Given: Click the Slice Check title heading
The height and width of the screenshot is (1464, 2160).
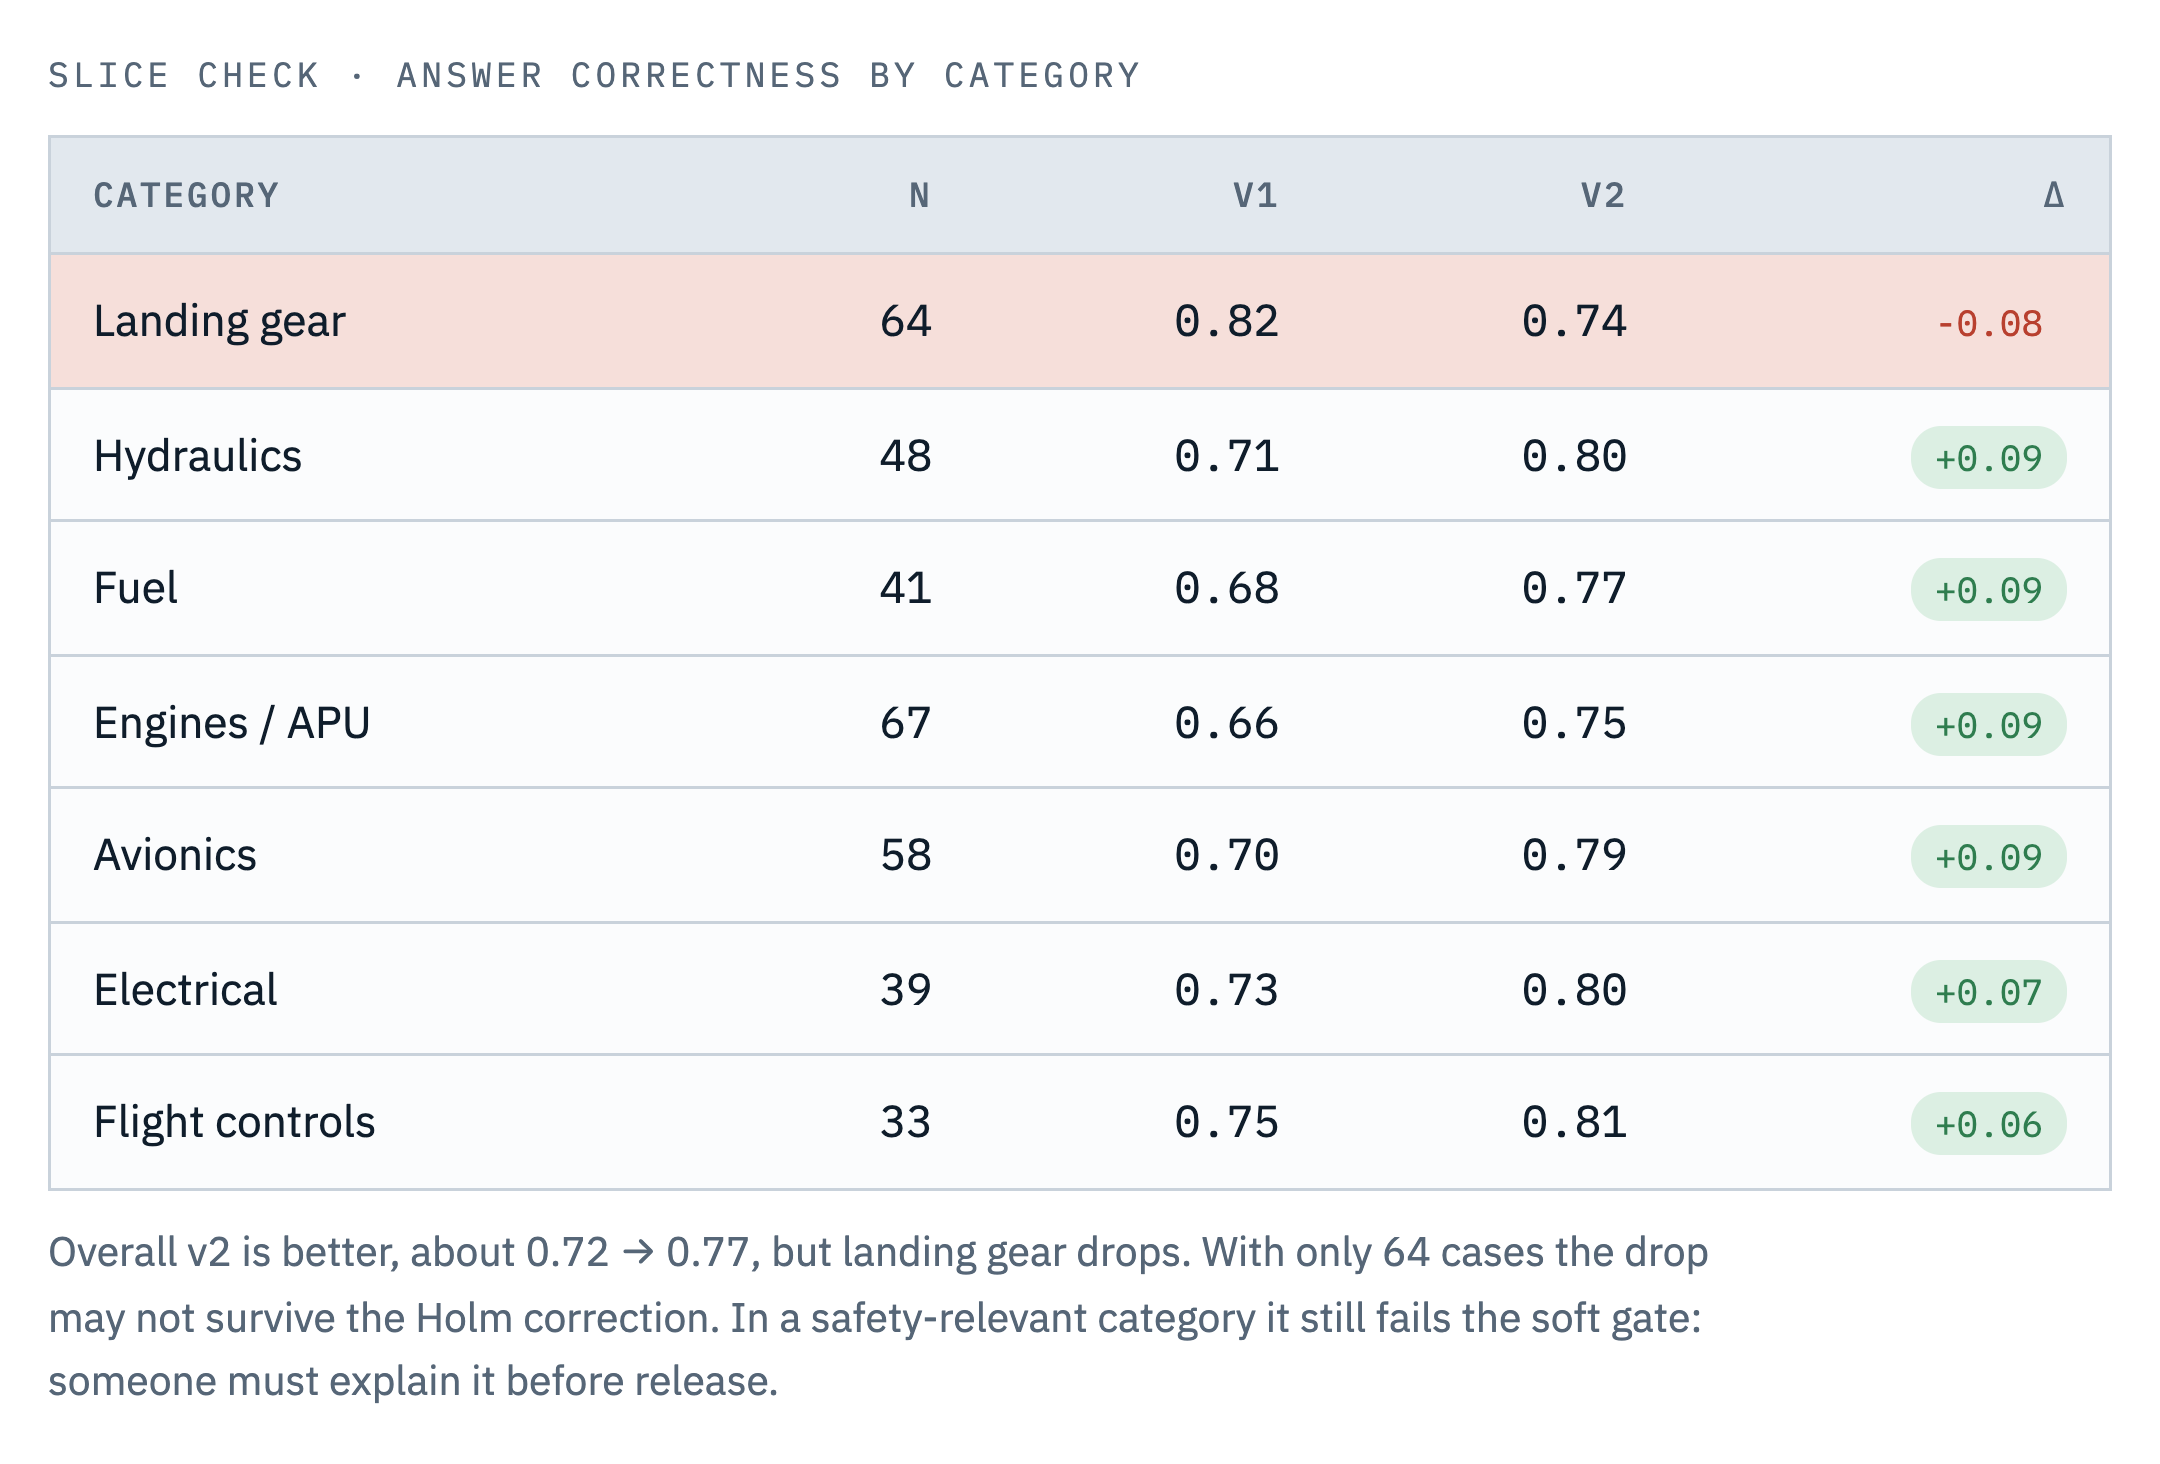Looking at the screenshot, I should [x=595, y=76].
